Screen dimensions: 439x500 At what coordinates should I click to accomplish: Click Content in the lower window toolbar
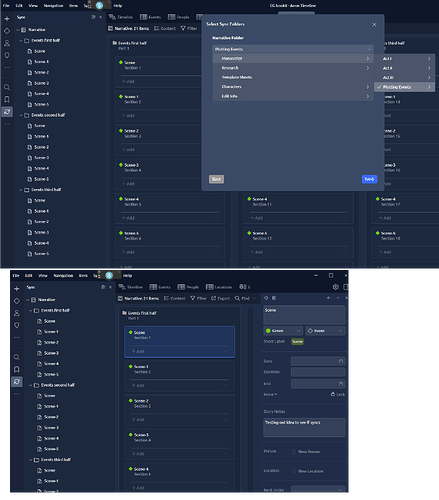tap(175, 298)
